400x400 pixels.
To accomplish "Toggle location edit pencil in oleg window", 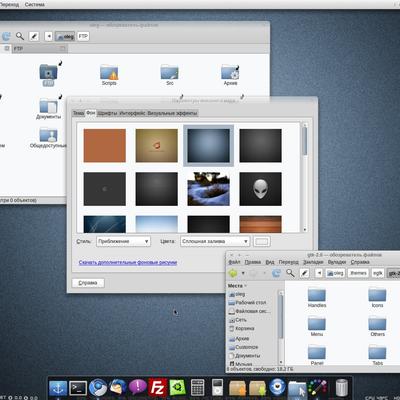I will pos(34,36).
